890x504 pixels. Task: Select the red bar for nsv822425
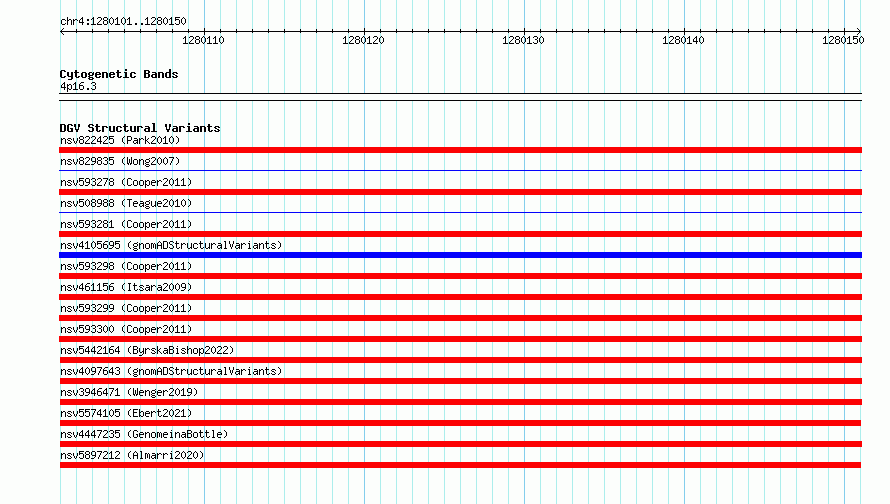click(x=460, y=150)
